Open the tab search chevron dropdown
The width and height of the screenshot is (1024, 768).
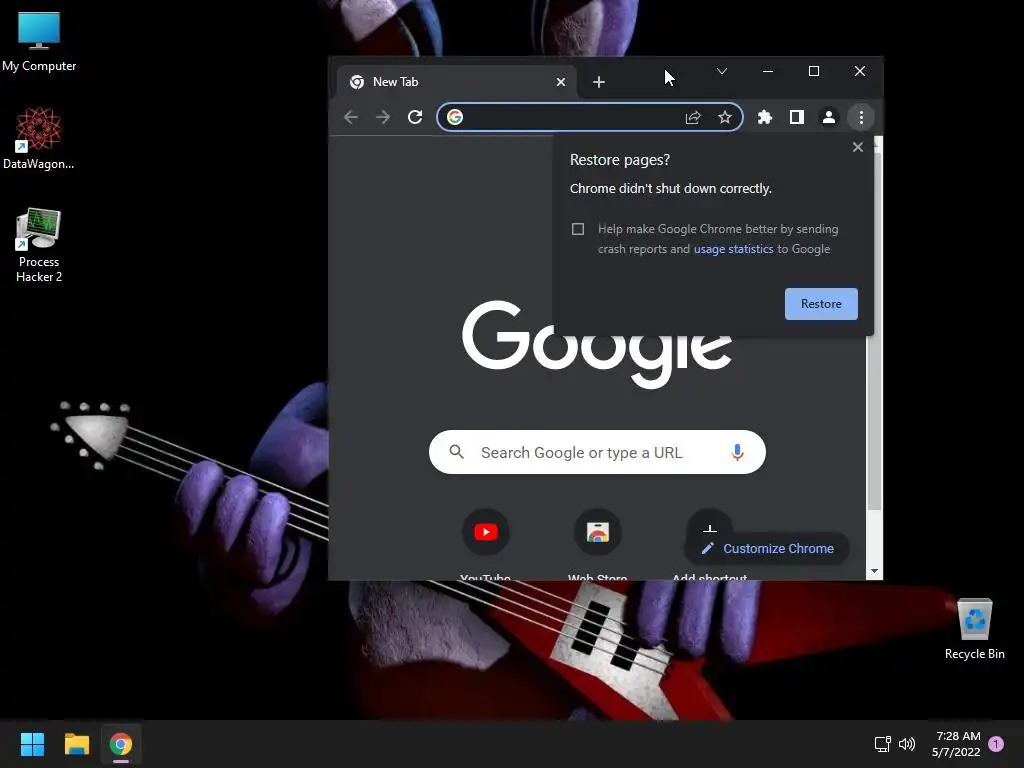[722, 71]
